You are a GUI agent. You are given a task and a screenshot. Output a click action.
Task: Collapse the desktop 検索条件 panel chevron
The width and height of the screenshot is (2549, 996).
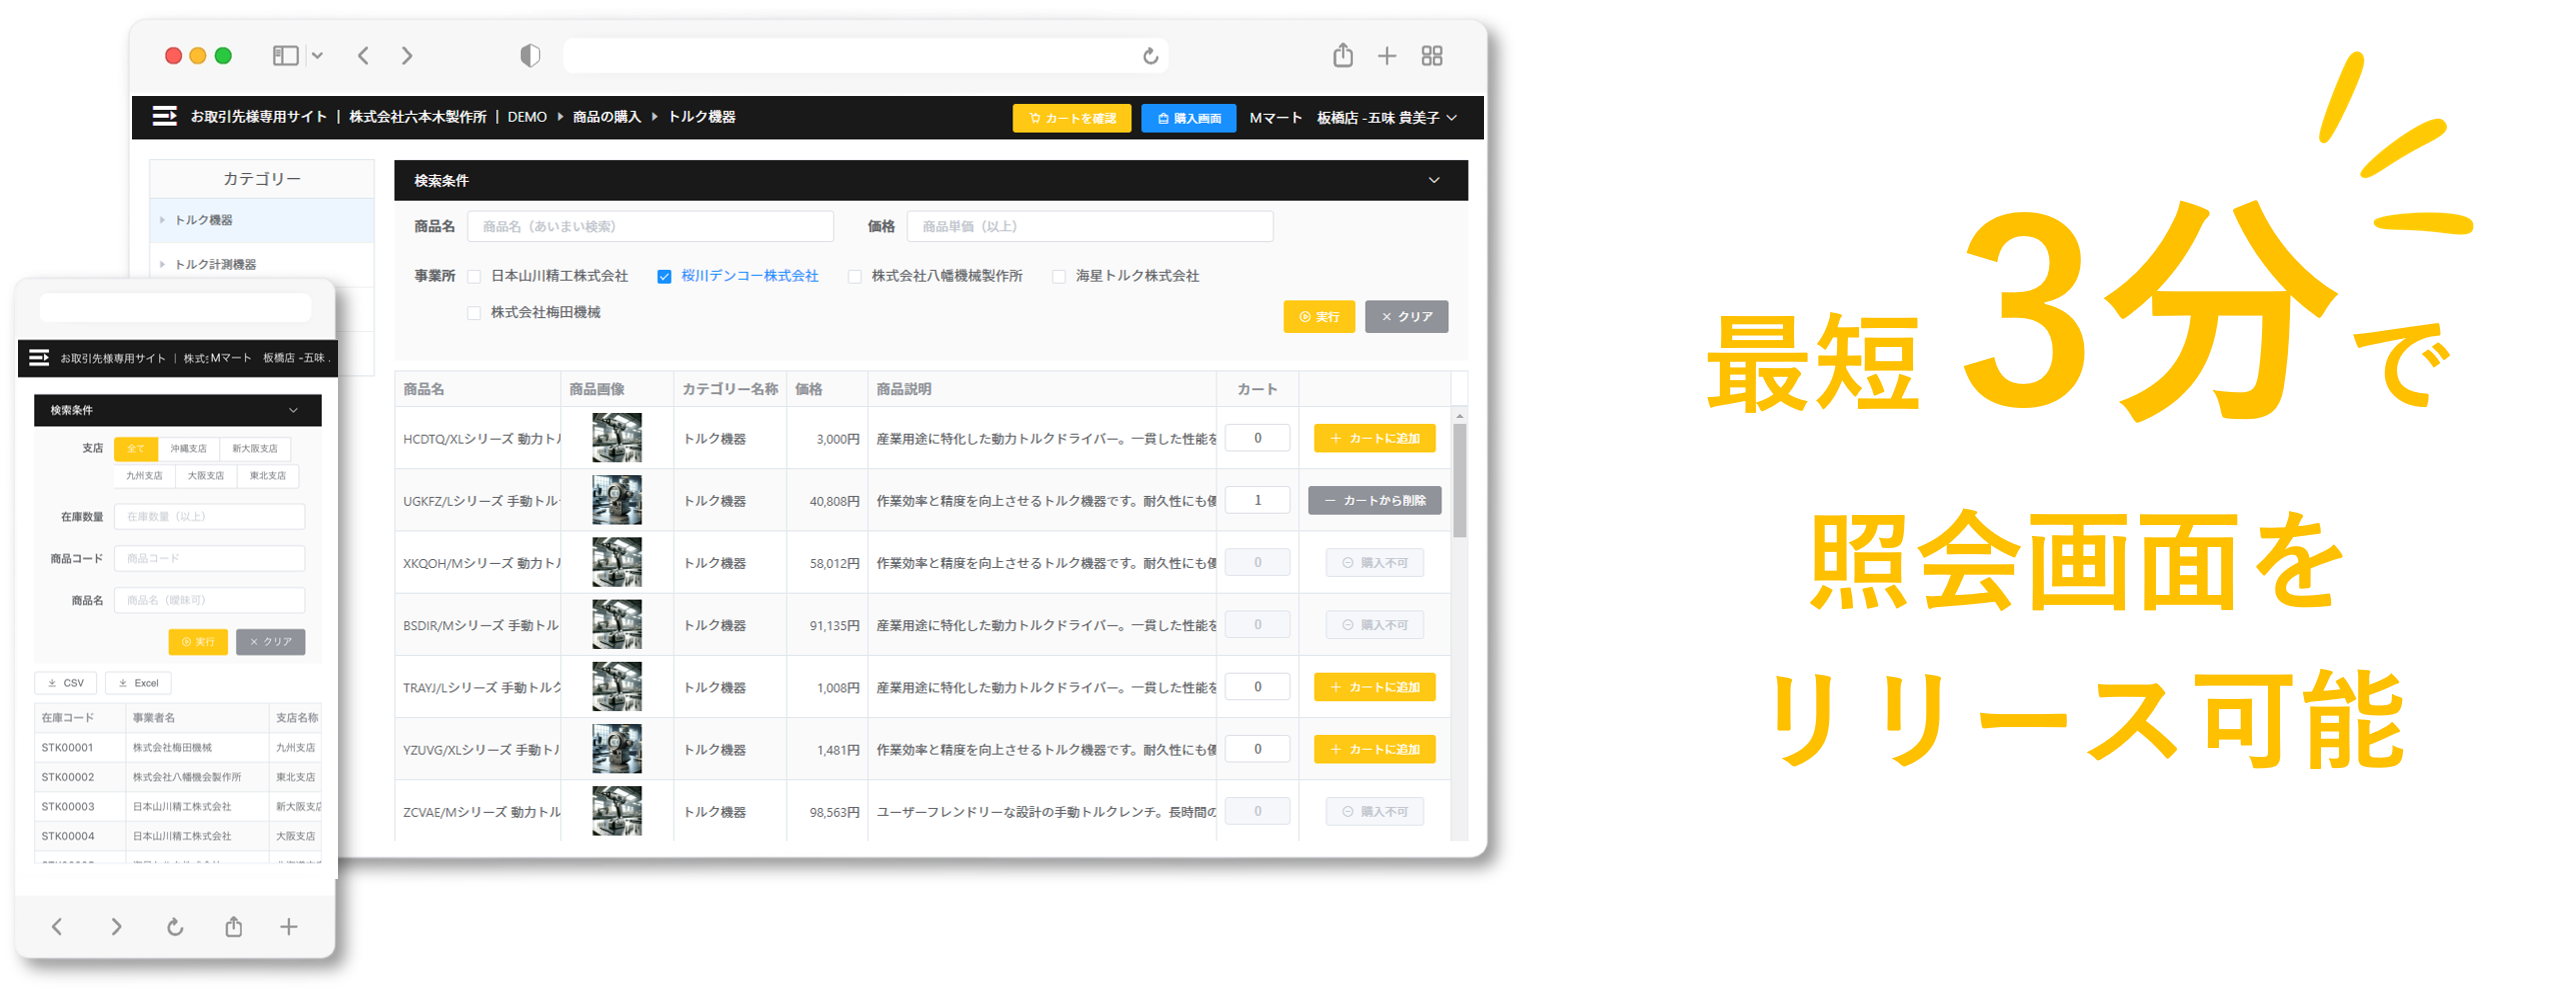click(x=1433, y=180)
